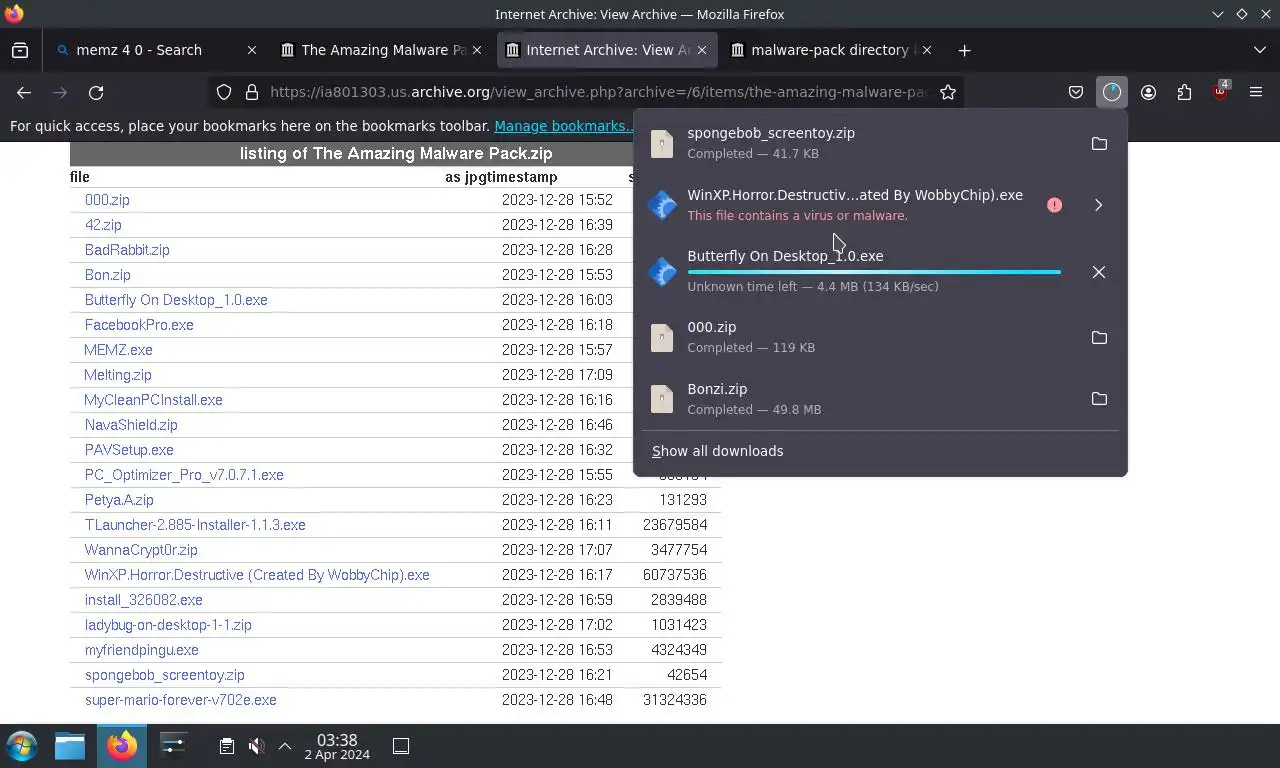Go back one page
Viewport: 1280px width, 768px height.
pos(24,92)
